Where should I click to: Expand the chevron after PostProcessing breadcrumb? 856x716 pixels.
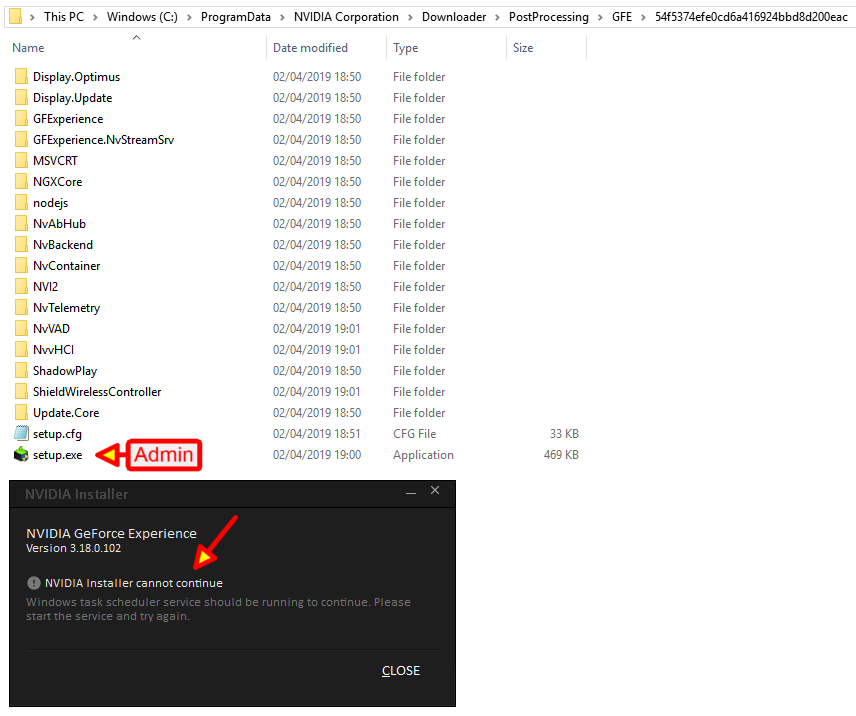tap(601, 17)
